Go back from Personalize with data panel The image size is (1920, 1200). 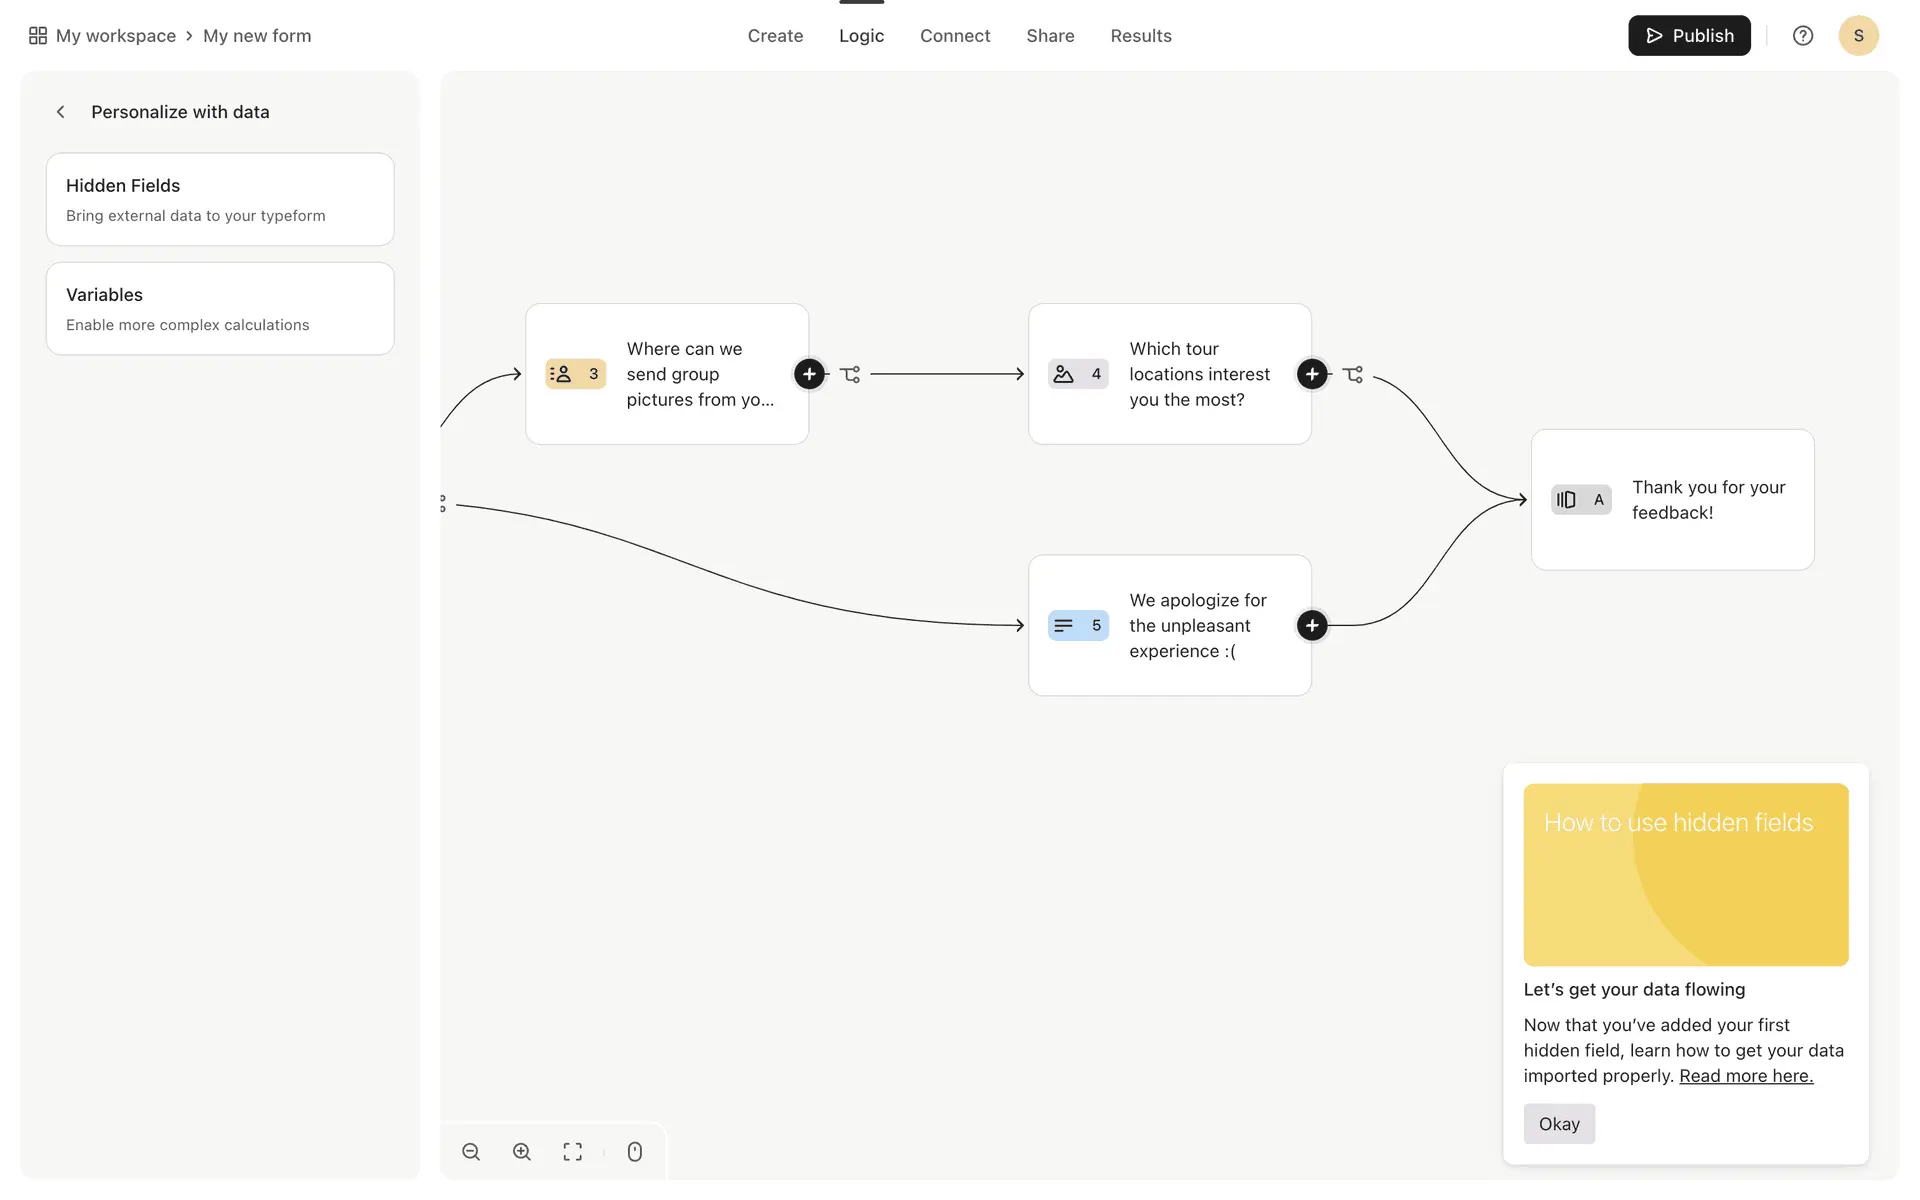tap(61, 112)
